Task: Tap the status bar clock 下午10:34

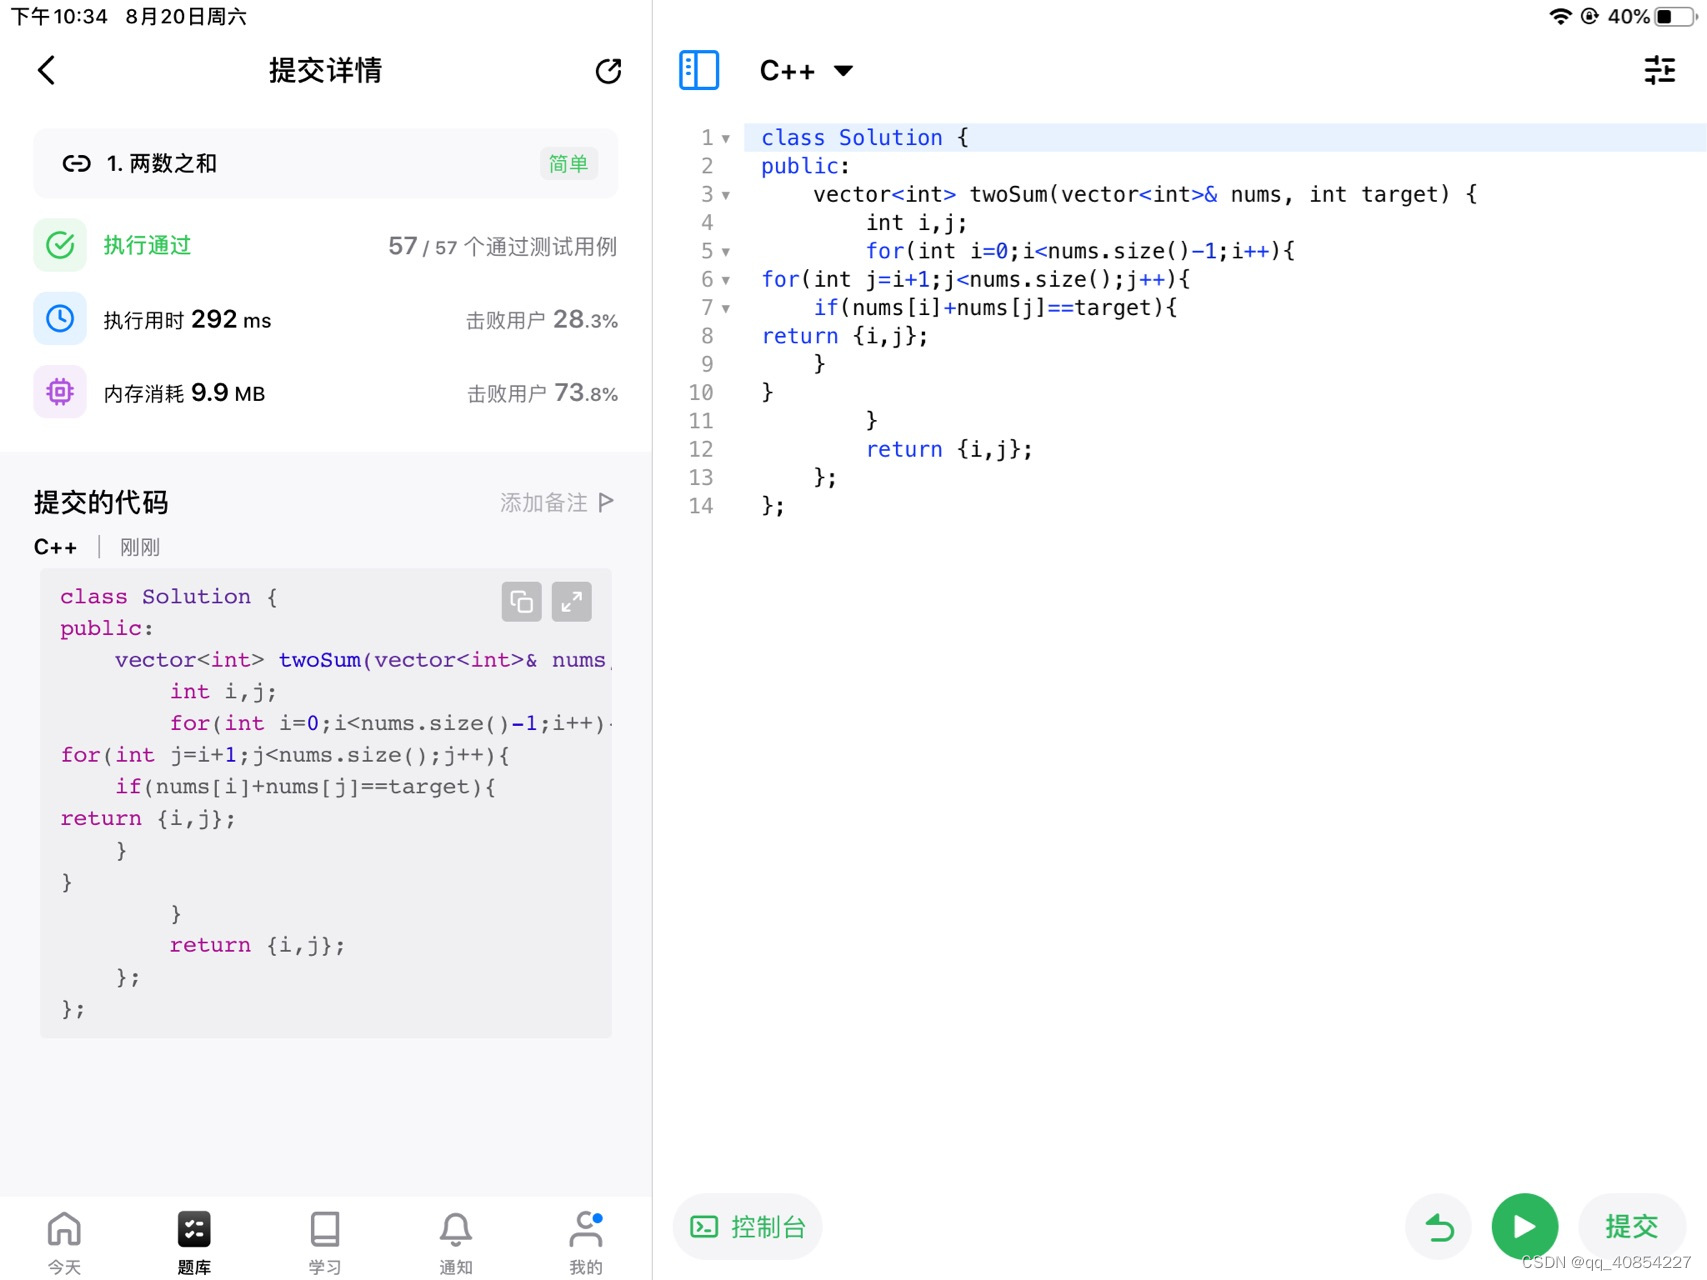Action: pos(59,16)
